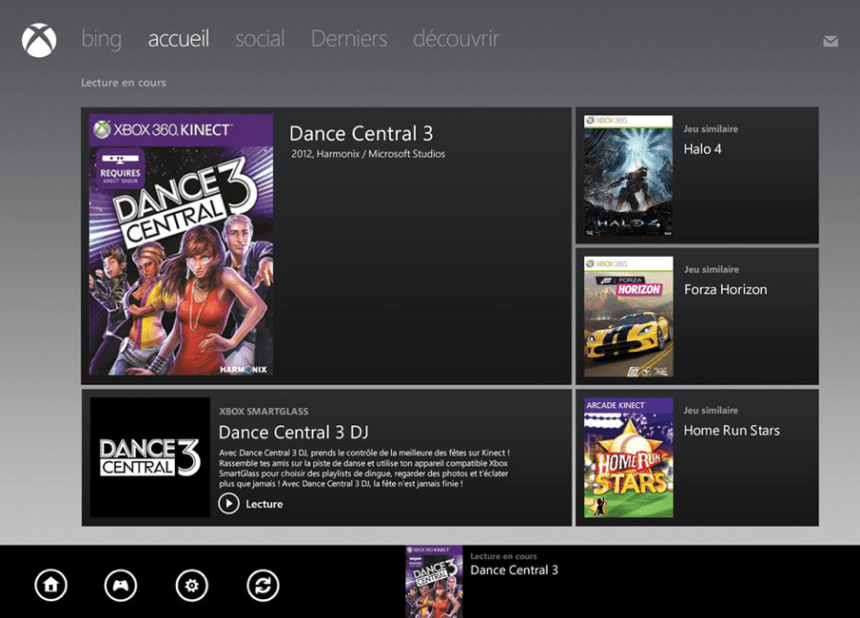Open the Dance Central 3 title link

(361, 134)
